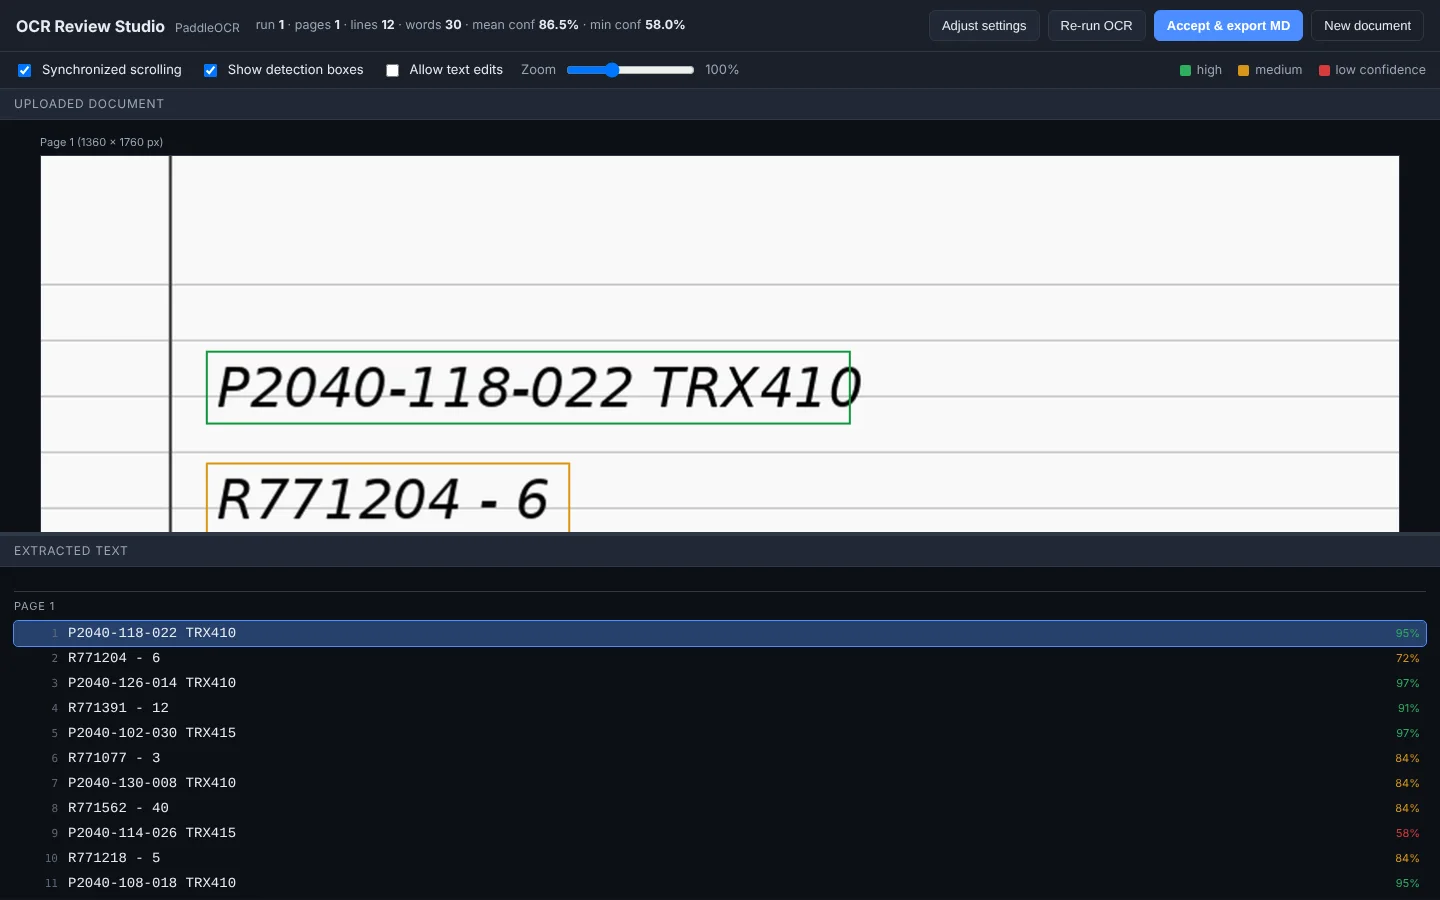The height and width of the screenshot is (900, 1440).
Task: Click the PAGE 1 heading in extracted text
Action: tap(35, 606)
